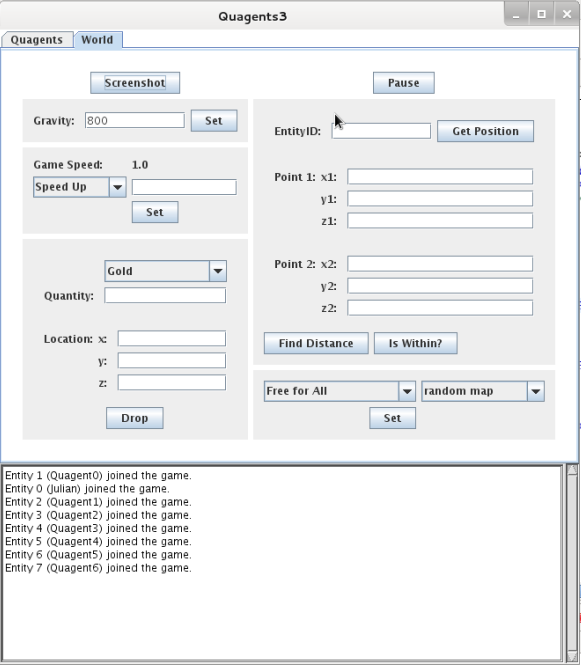581x665 pixels.
Task: Expand the Gold item type dropdown
Action: tap(165, 271)
